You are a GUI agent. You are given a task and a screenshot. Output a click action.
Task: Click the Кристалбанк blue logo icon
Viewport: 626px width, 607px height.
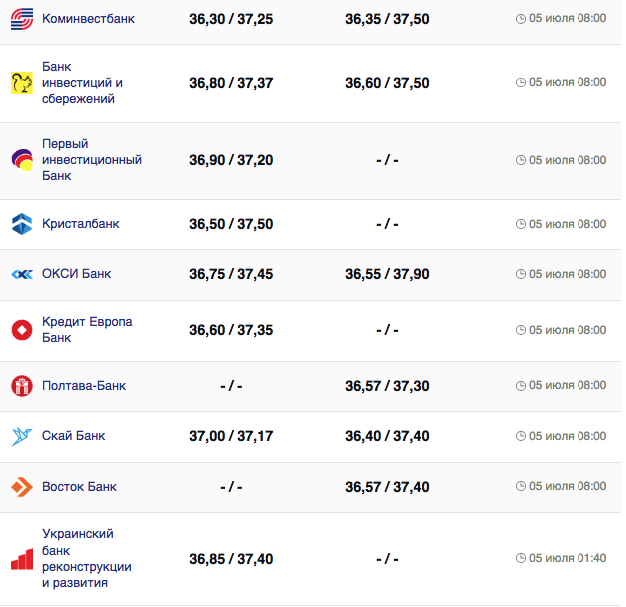(22, 224)
